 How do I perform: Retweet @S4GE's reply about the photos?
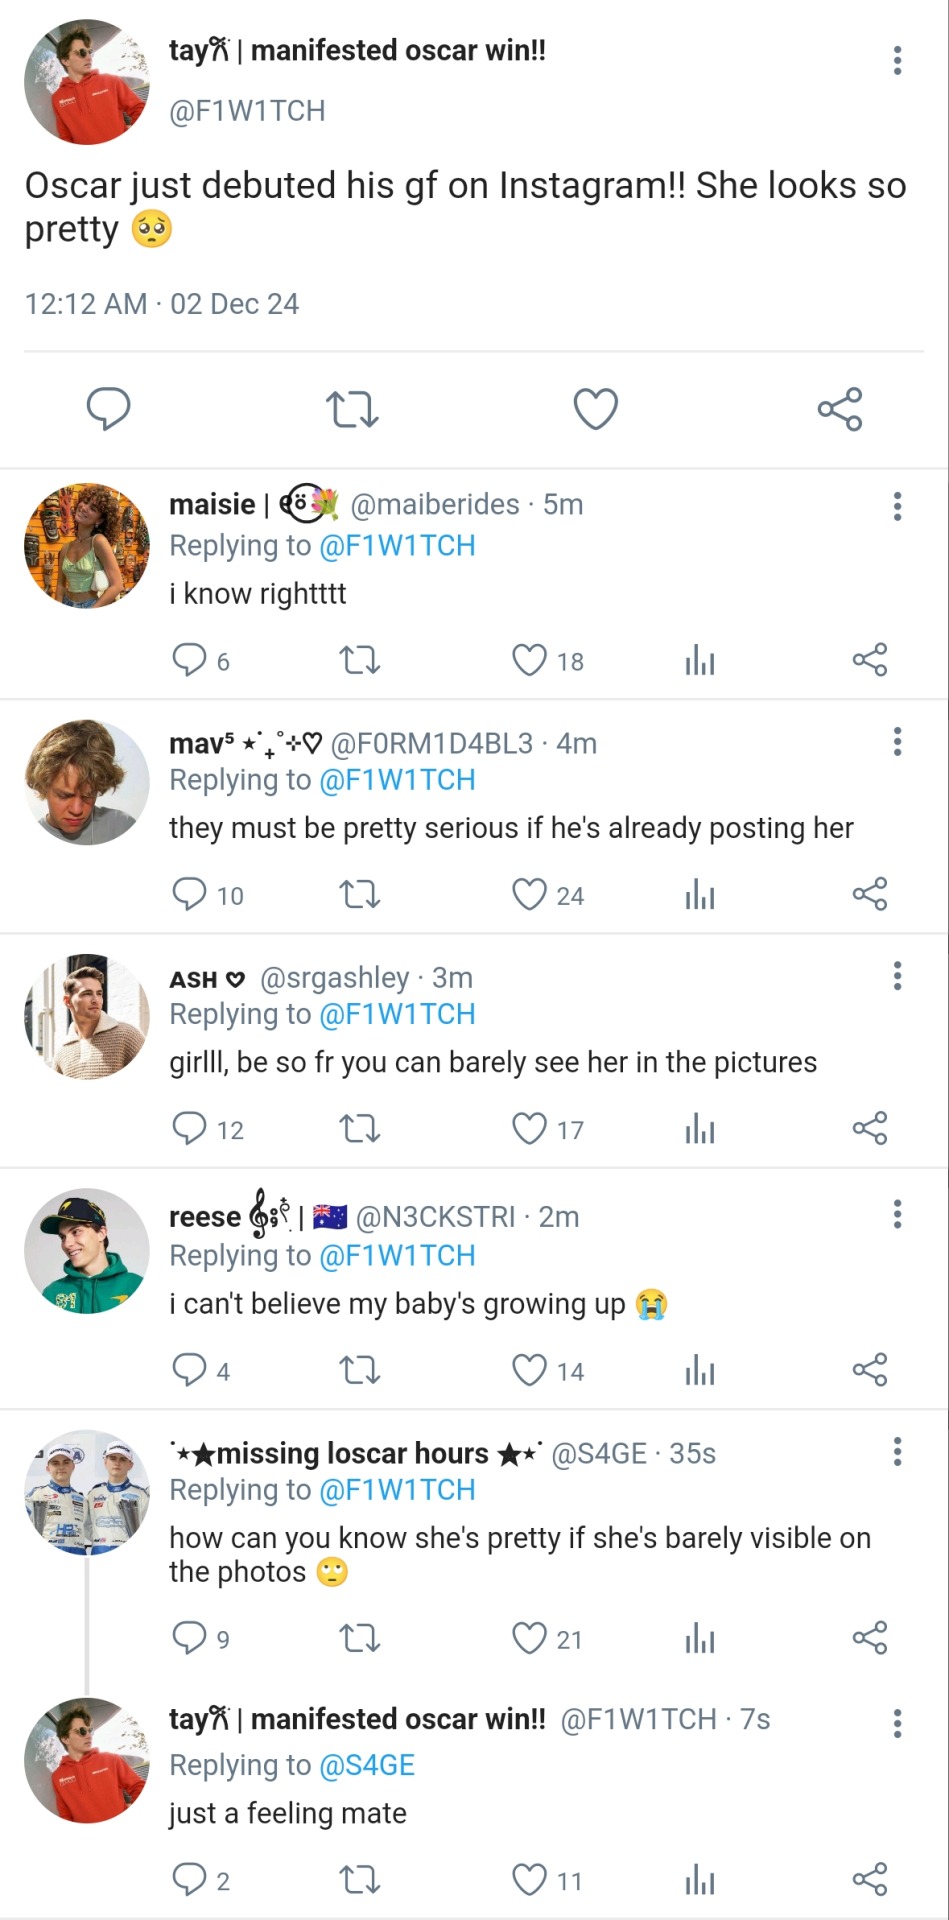point(360,1638)
